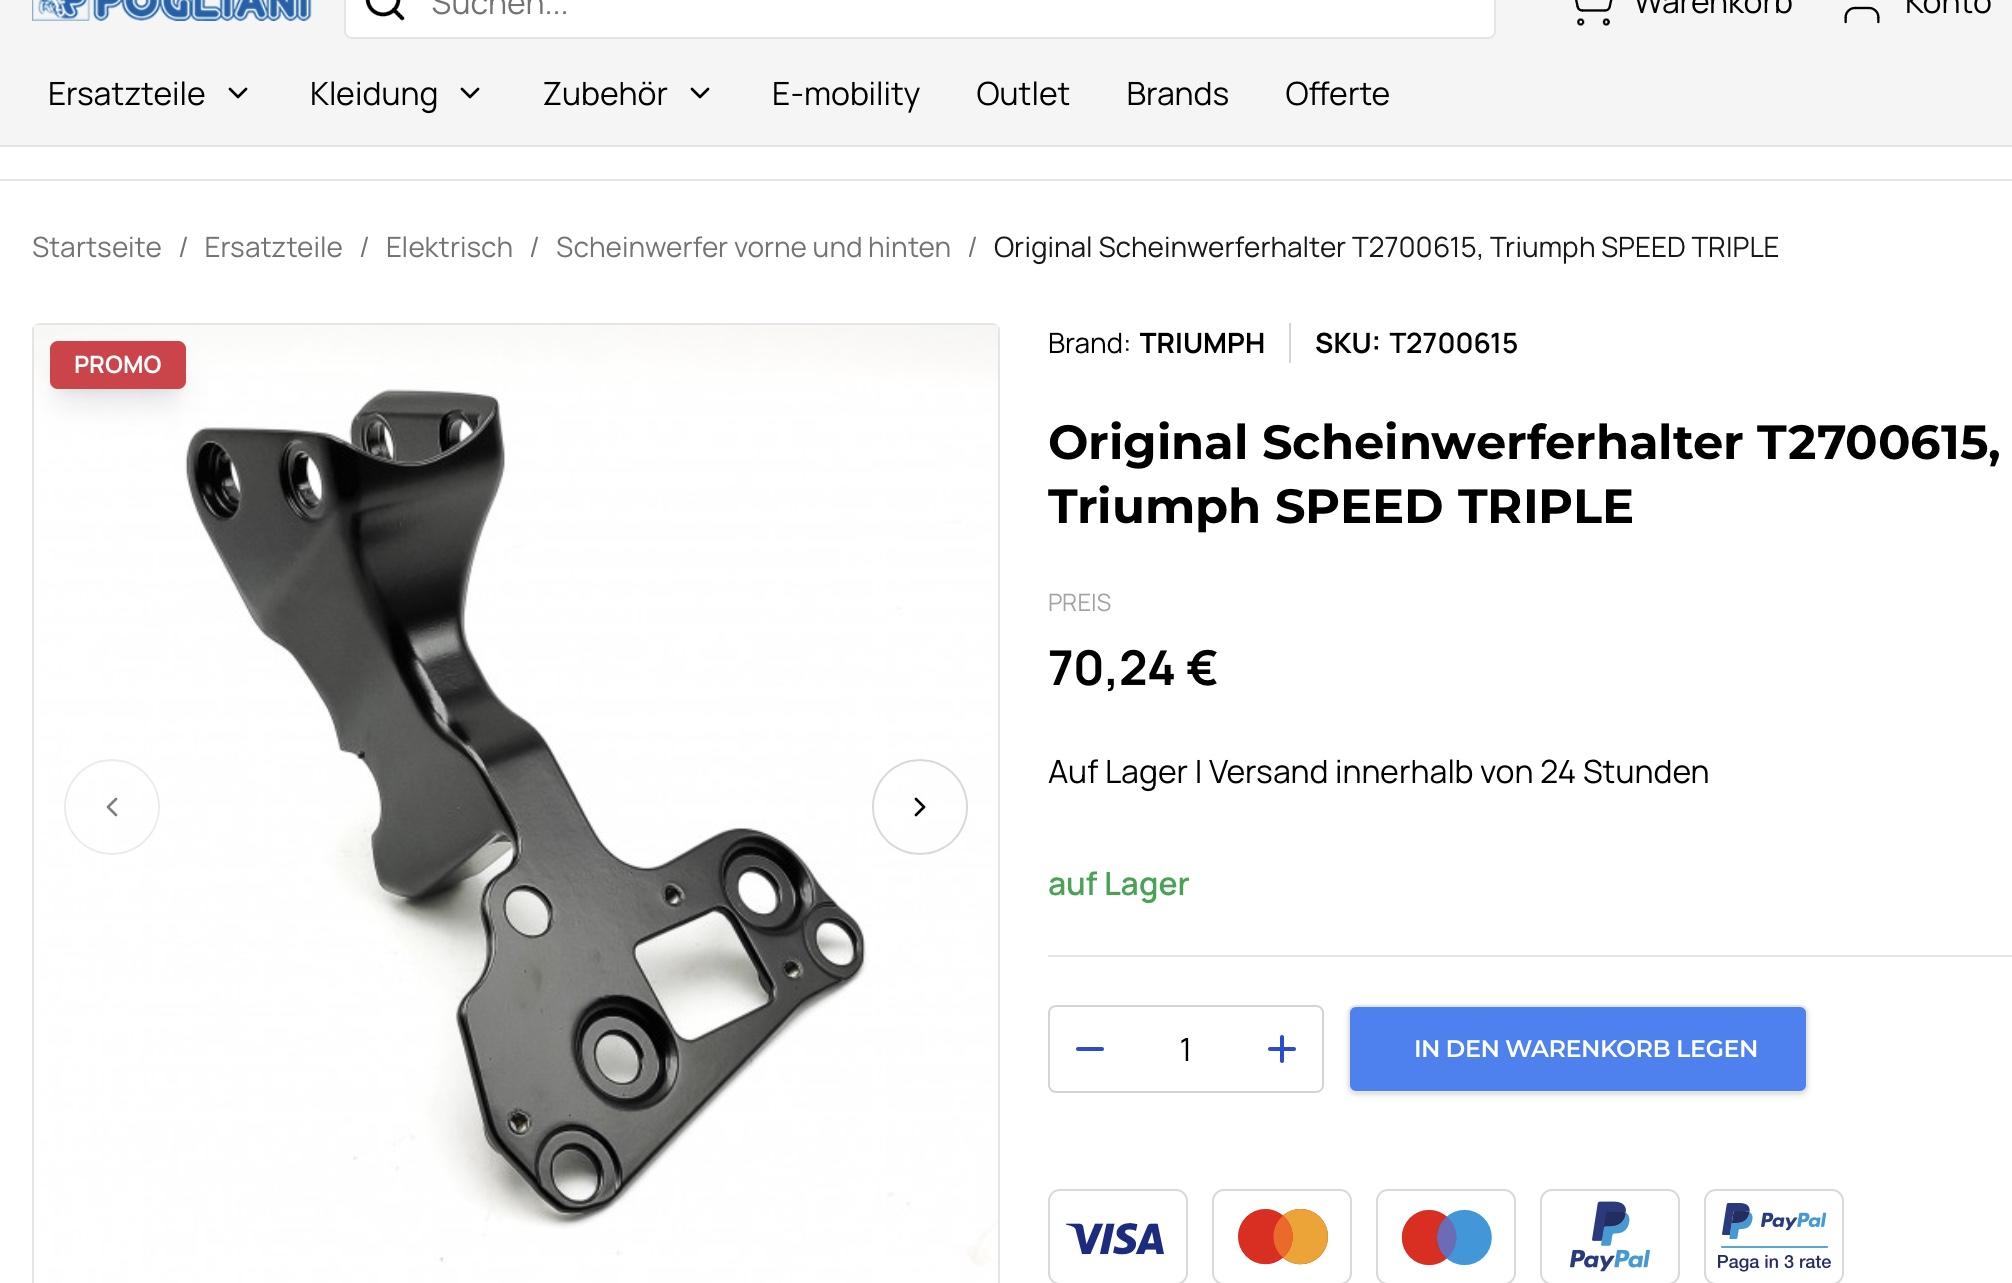Click the search magnifier icon
This screenshot has width=2012, height=1283.
(x=385, y=8)
